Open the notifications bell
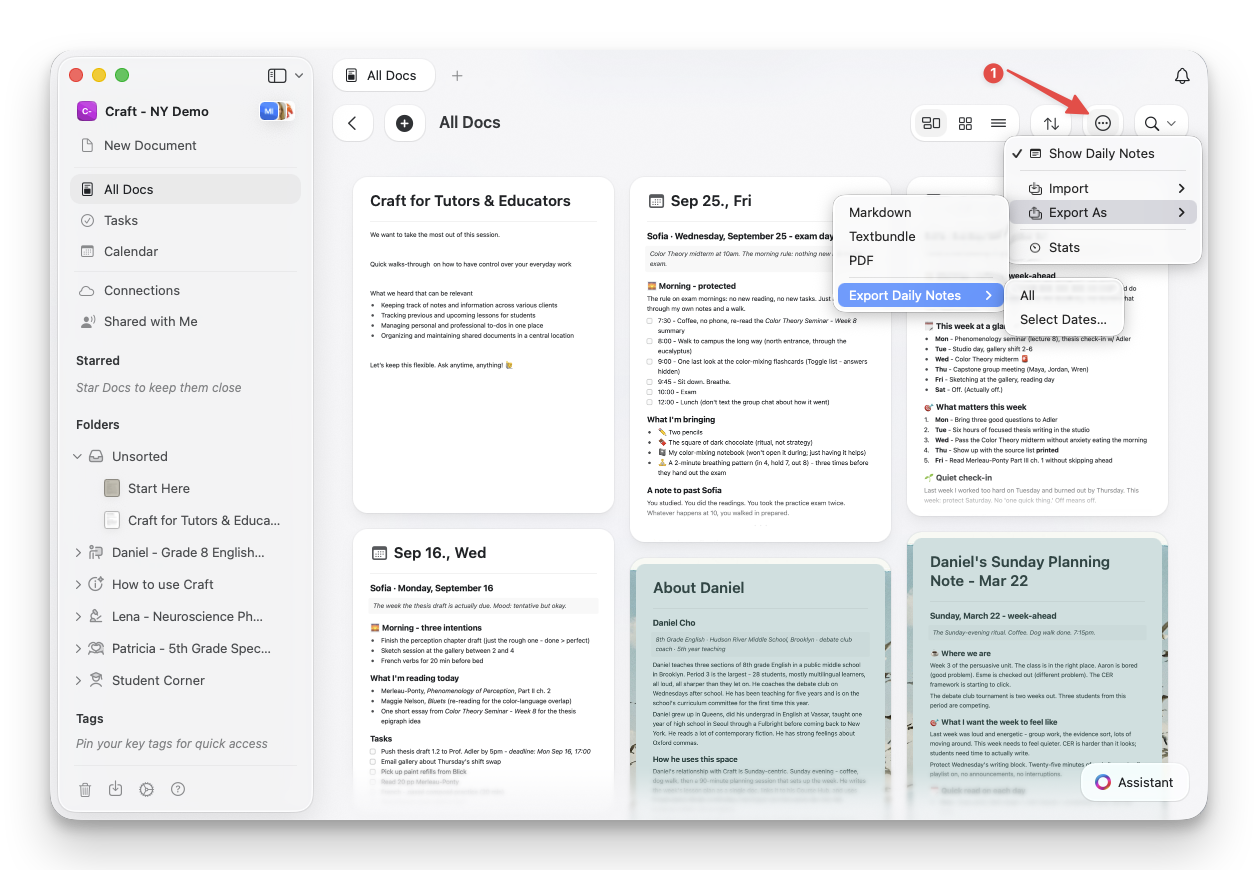The height and width of the screenshot is (870, 1258). (1182, 76)
